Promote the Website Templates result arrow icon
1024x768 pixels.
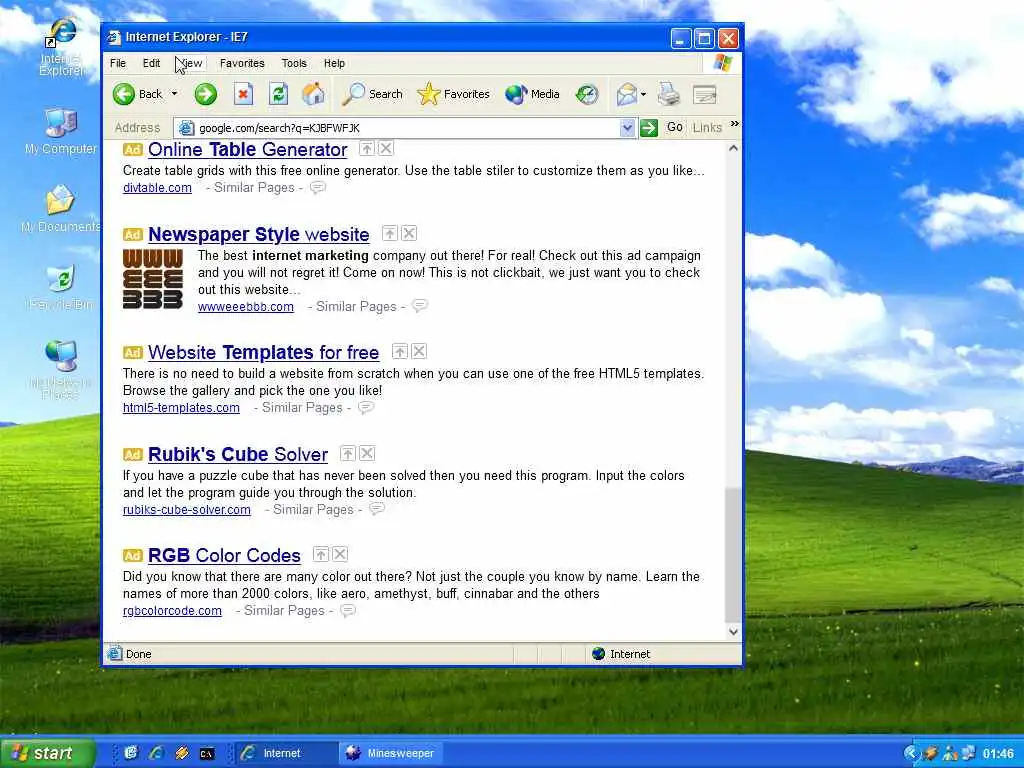(400, 351)
